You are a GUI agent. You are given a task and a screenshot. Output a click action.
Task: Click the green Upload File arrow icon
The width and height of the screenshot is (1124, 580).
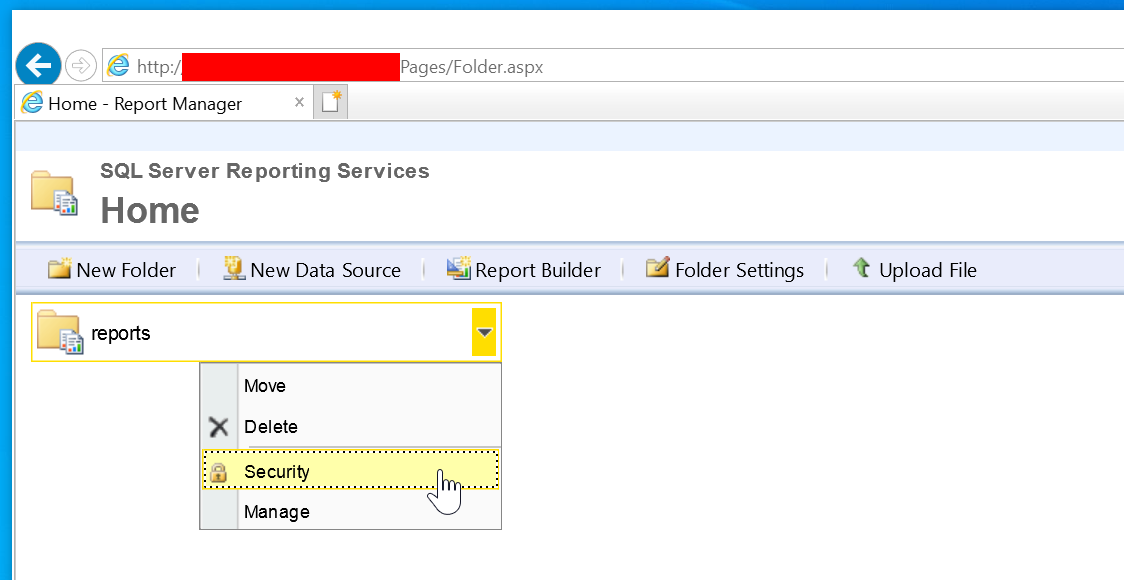click(861, 268)
